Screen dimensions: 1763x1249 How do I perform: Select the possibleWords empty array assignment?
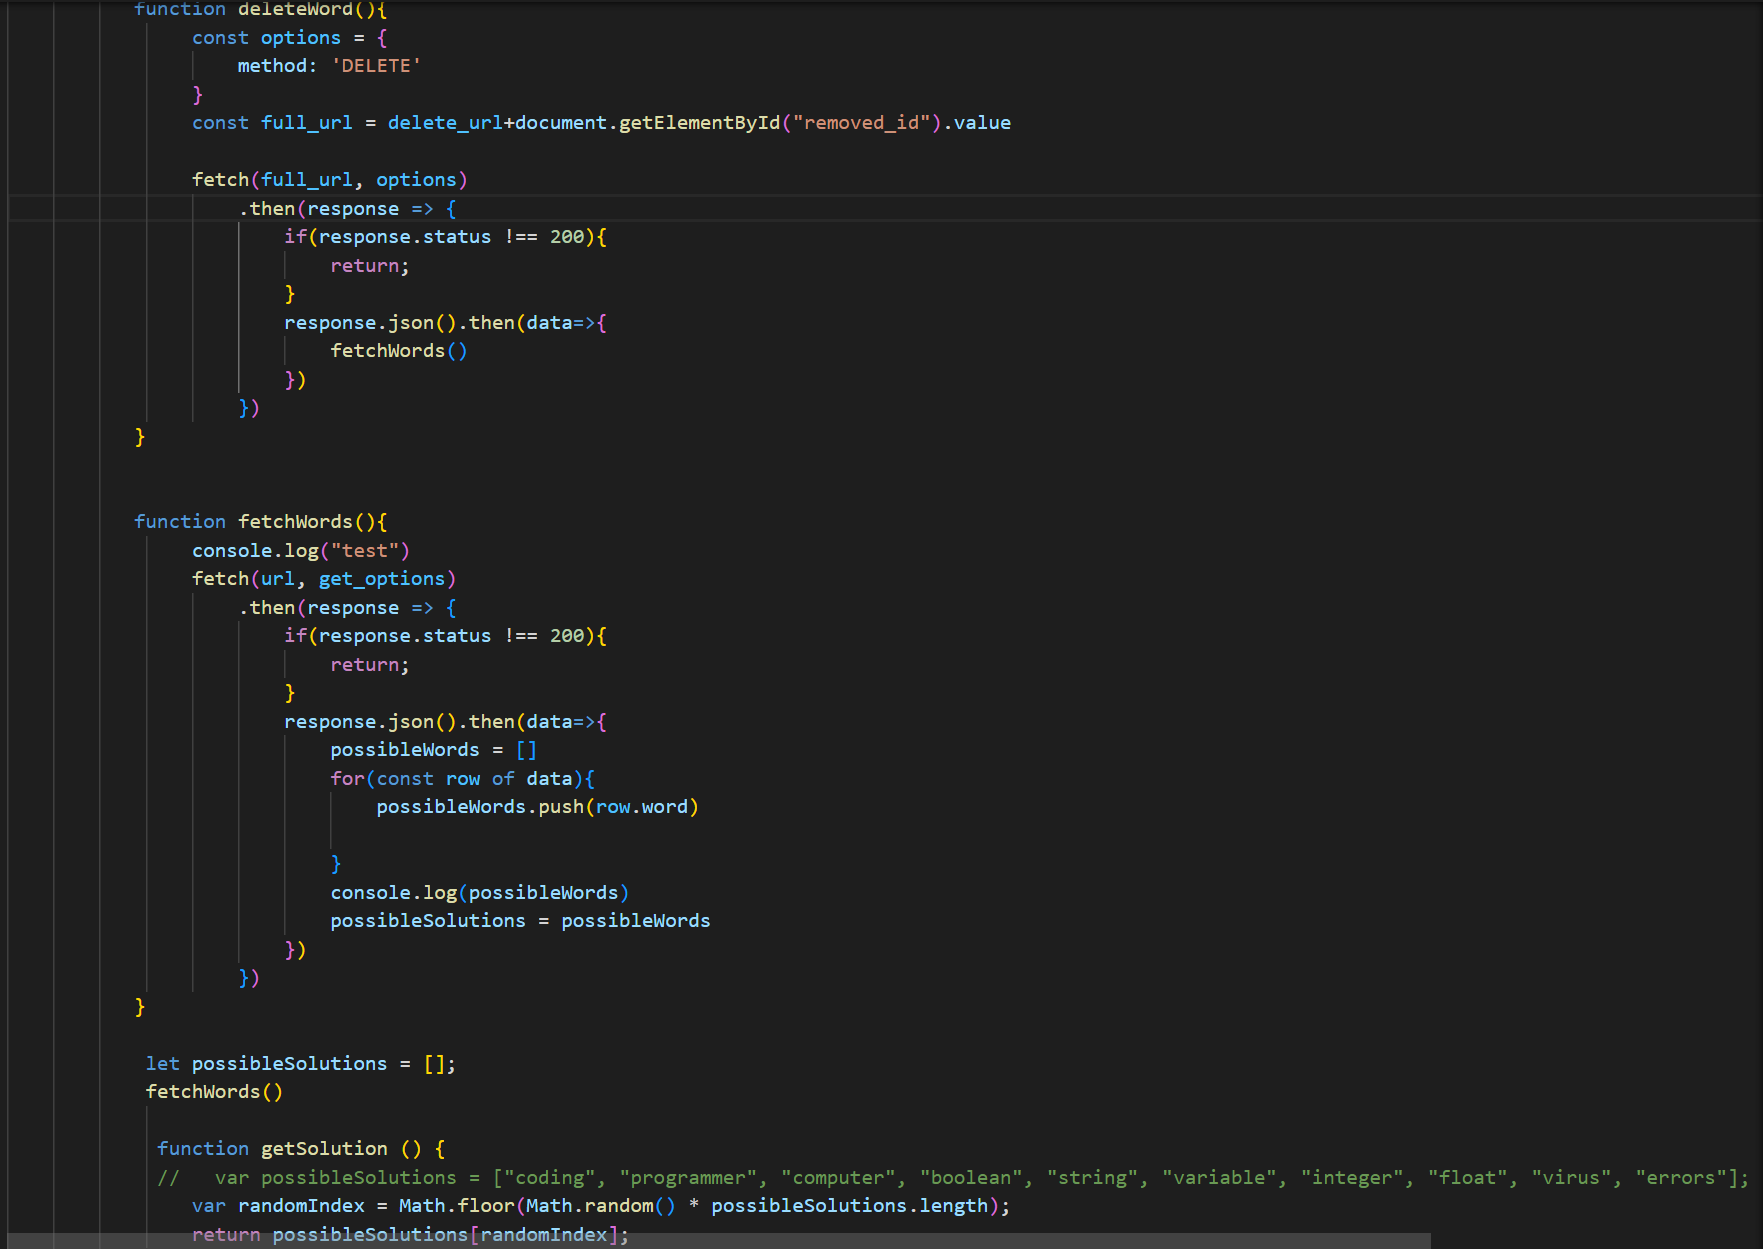tap(428, 749)
